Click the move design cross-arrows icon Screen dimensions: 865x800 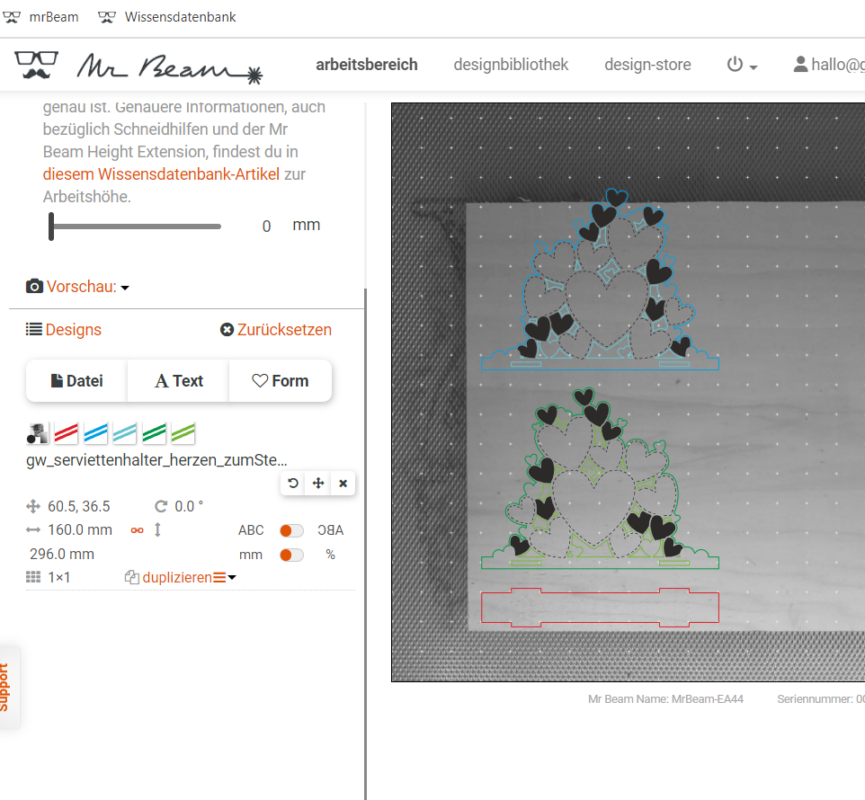pos(318,483)
